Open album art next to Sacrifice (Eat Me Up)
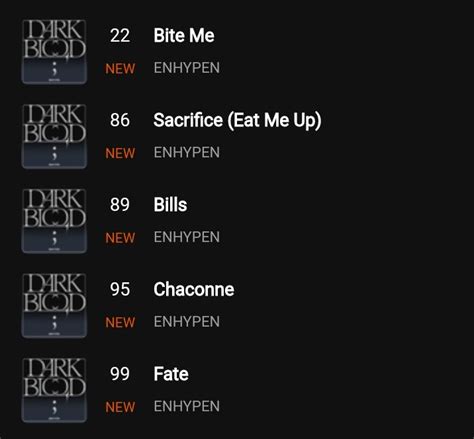The width and height of the screenshot is (474, 439). [54, 136]
